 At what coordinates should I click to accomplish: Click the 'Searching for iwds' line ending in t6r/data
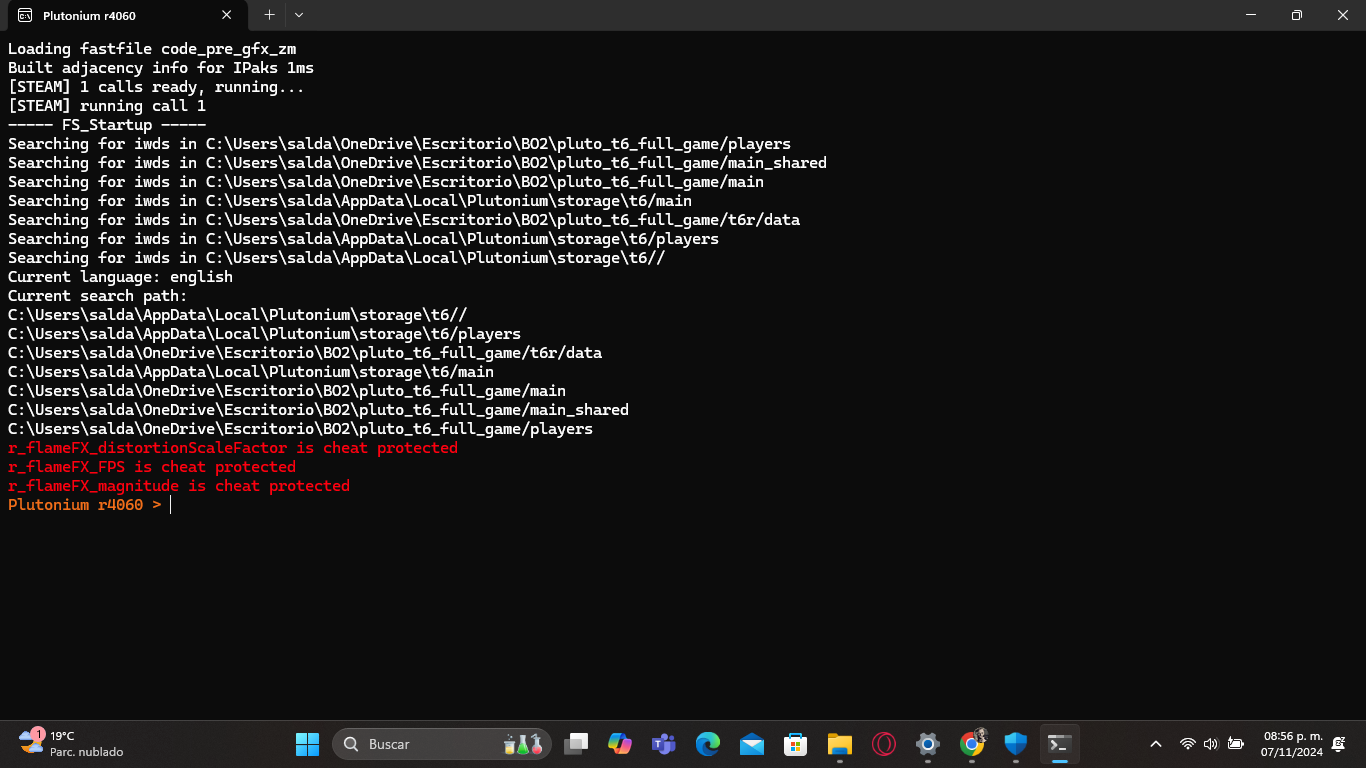[404, 220]
